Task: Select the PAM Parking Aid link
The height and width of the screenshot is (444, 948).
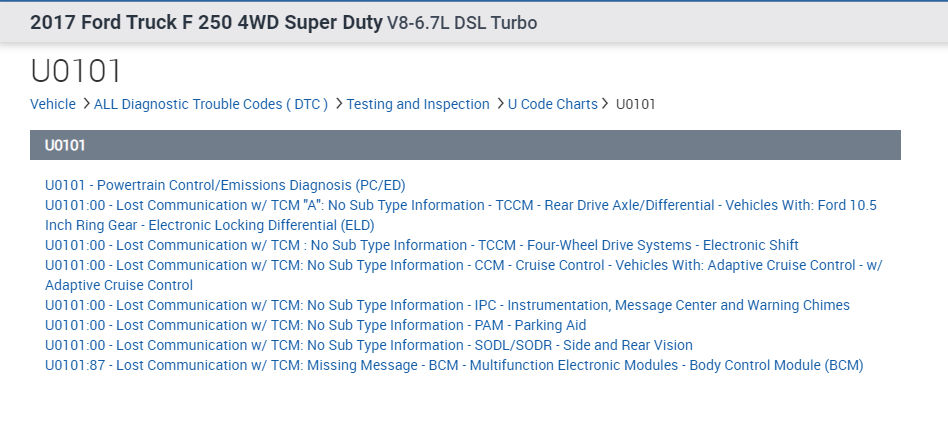Action: [315, 325]
